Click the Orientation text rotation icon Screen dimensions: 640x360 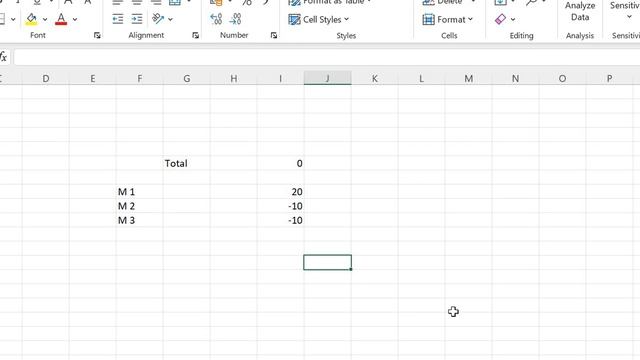(158, 19)
